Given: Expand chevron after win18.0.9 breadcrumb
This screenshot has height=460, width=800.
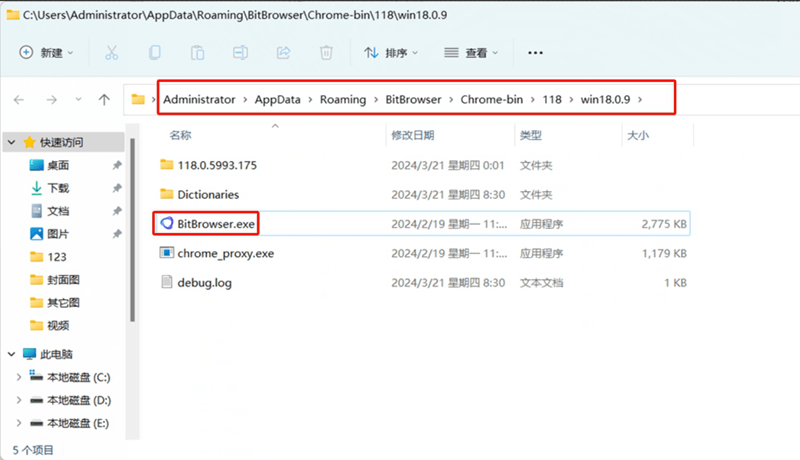Looking at the screenshot, I should tap(640, 99).
